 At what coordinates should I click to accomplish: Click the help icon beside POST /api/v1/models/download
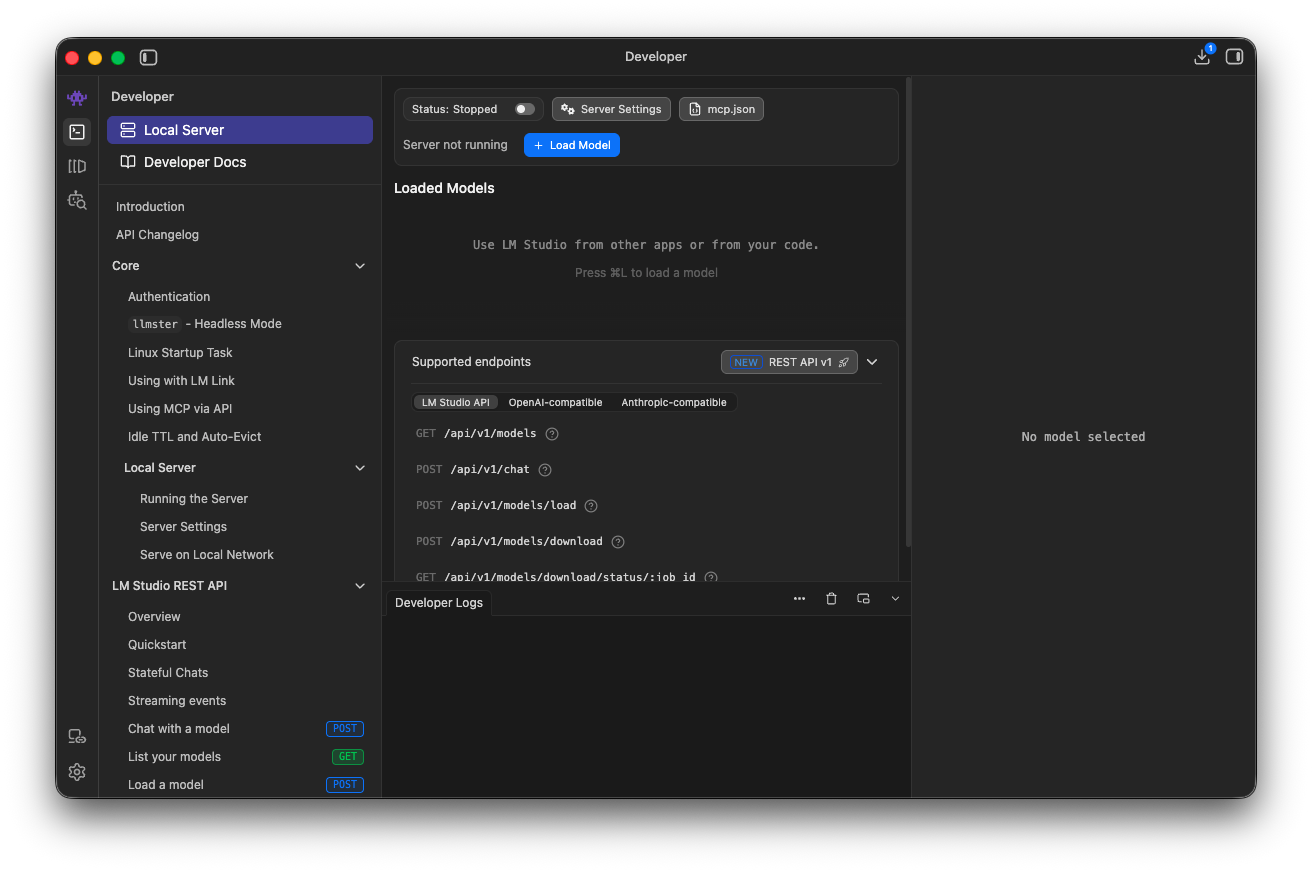[x=618, y=542]
